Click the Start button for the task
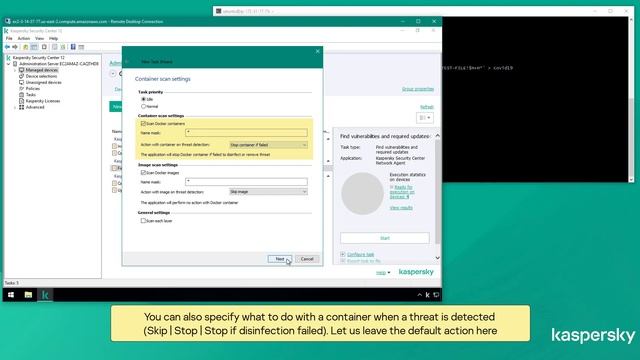 click(x=385, y=238)
